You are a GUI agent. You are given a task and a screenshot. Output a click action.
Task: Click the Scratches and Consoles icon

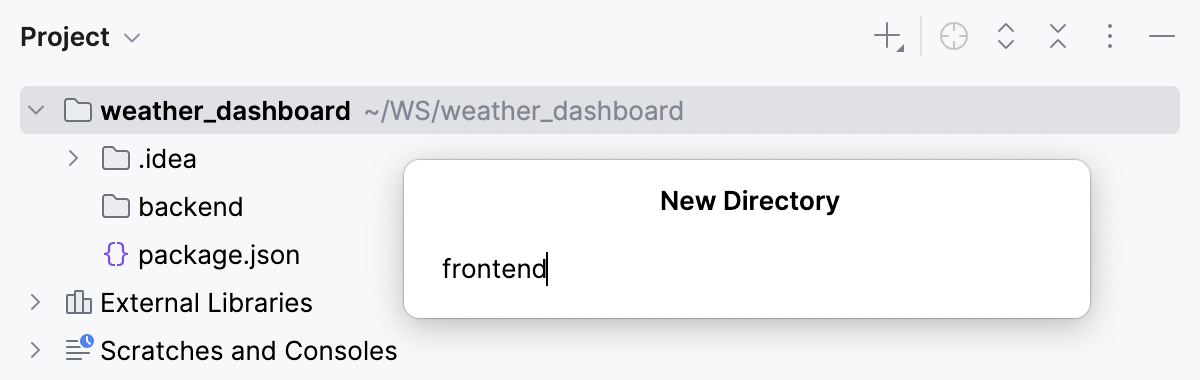coord(78,350)
